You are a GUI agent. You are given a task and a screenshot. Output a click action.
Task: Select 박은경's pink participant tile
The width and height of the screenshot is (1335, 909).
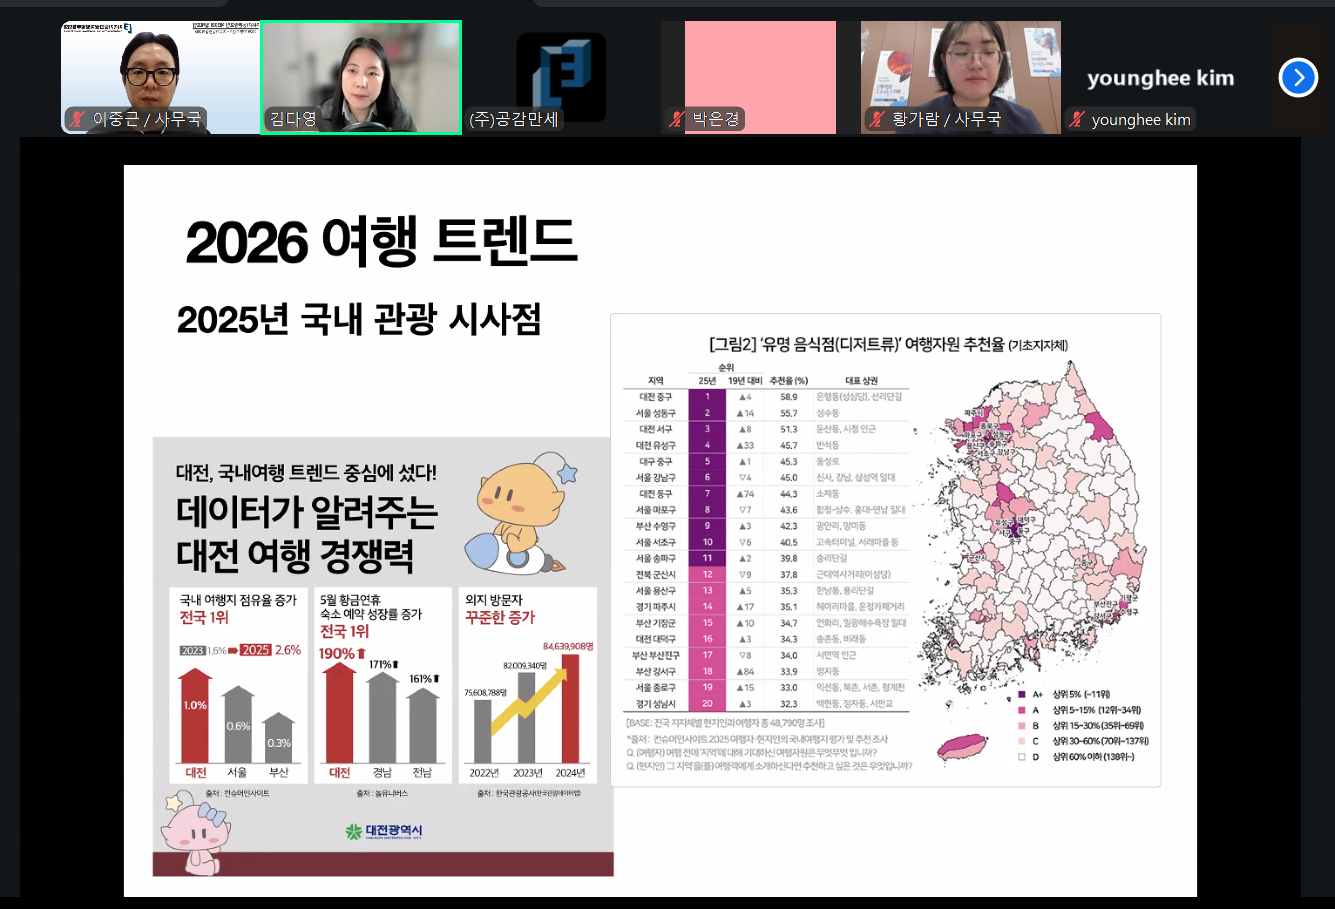pos(760,77)
